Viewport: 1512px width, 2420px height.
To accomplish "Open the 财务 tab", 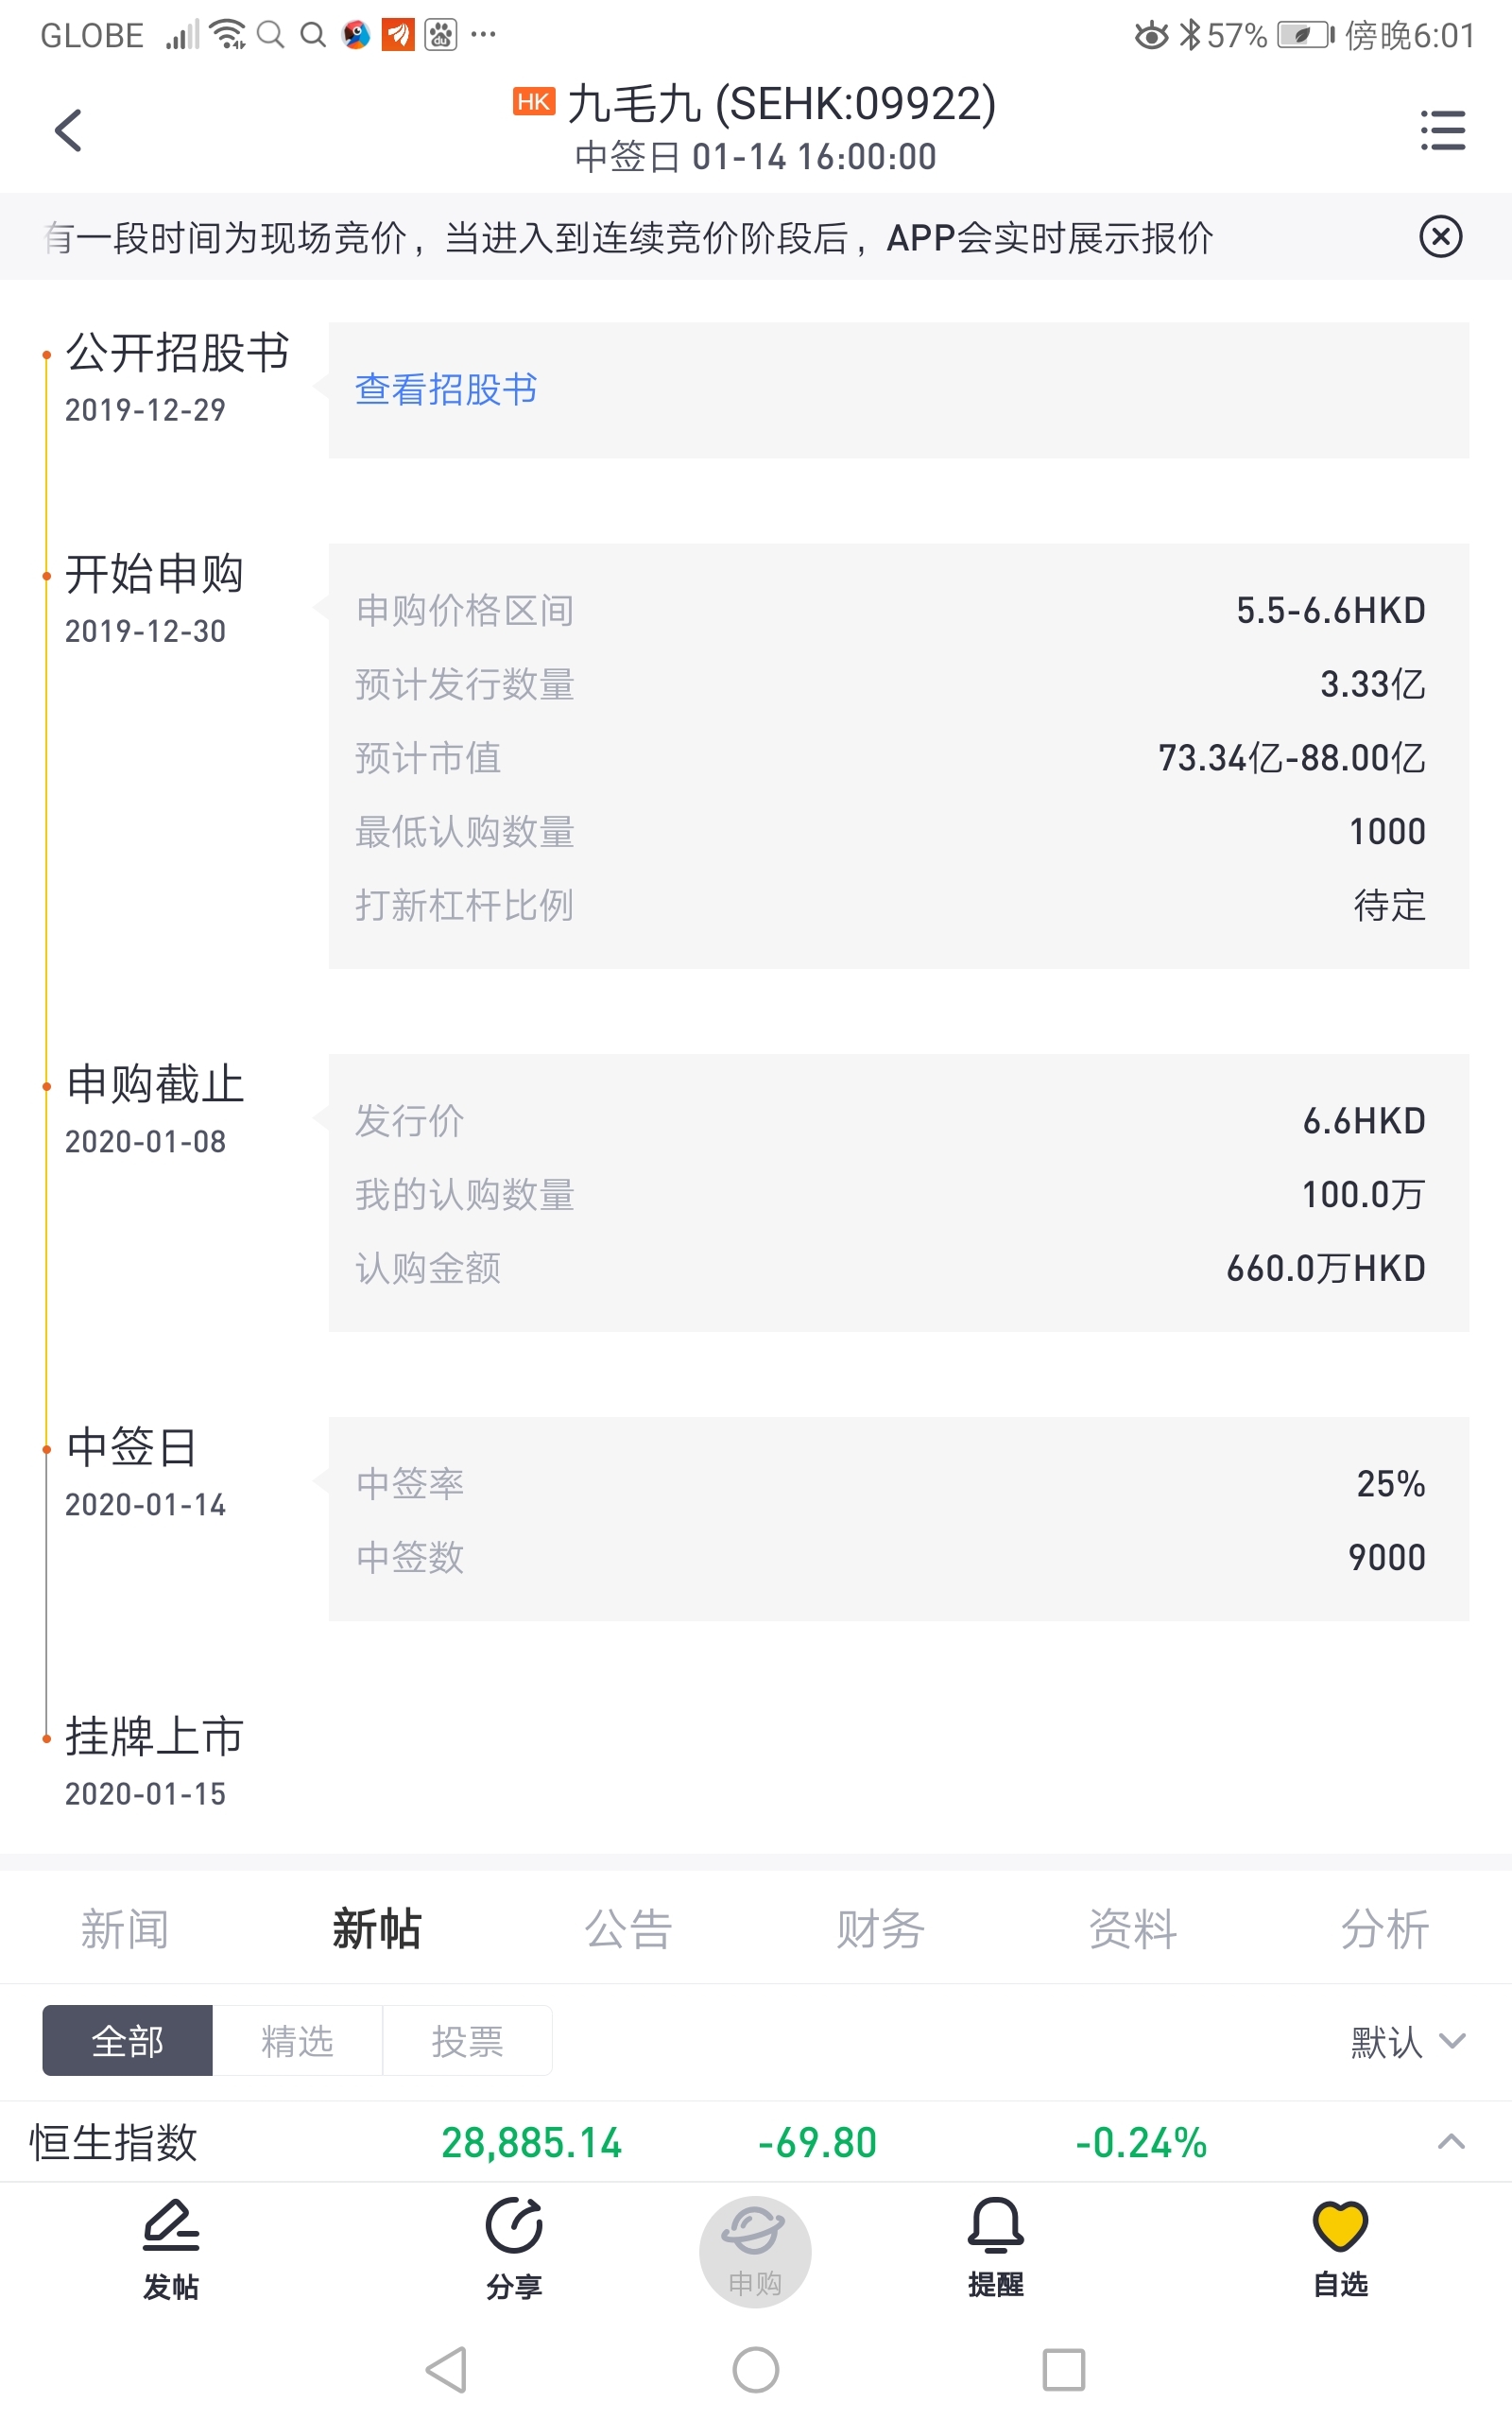I will pyautogui.click(x=880, y=1928).
